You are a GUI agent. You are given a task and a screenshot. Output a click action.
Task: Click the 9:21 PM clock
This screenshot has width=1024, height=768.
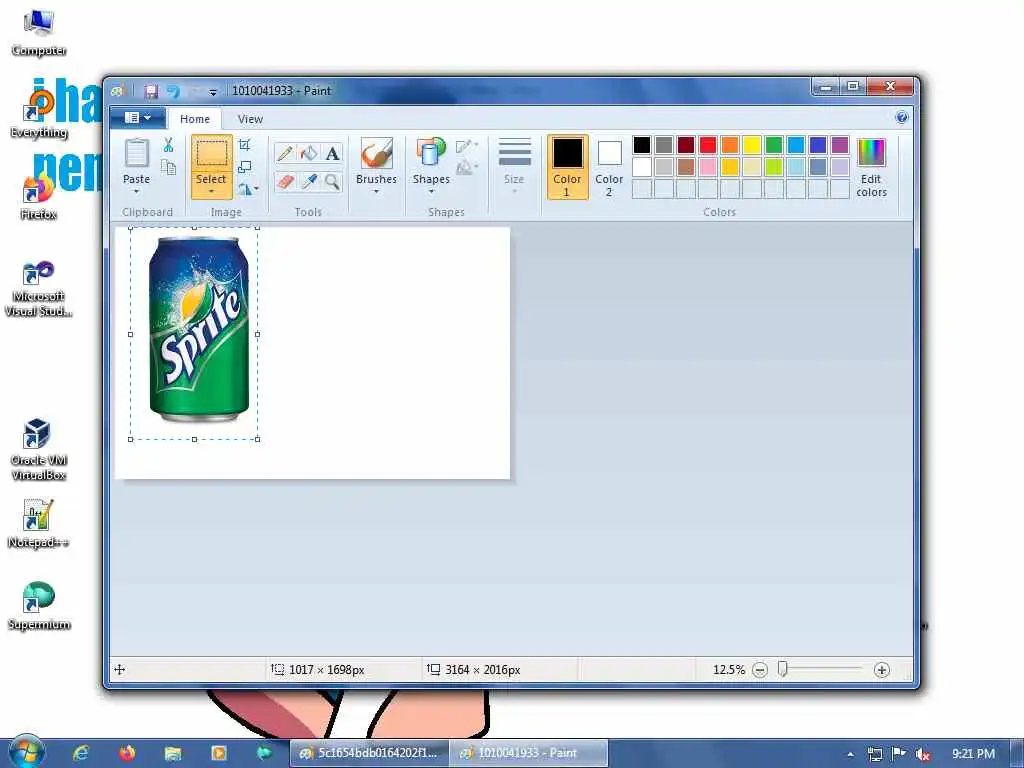(x=973, y=754)
